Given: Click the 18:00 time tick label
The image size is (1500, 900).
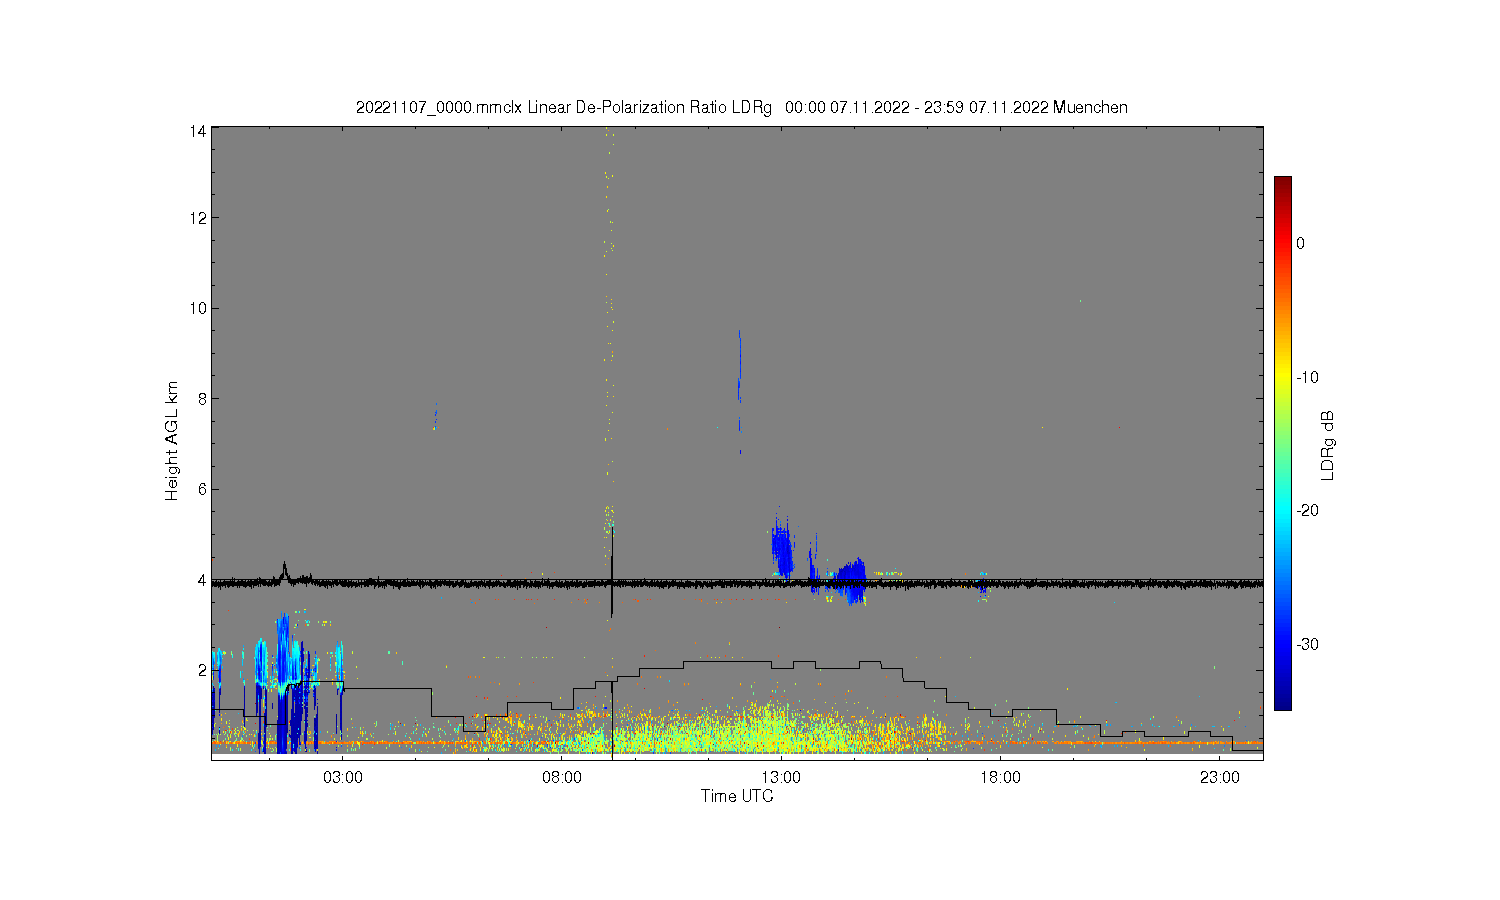Looking at the screenshot, I should point(999,777).
